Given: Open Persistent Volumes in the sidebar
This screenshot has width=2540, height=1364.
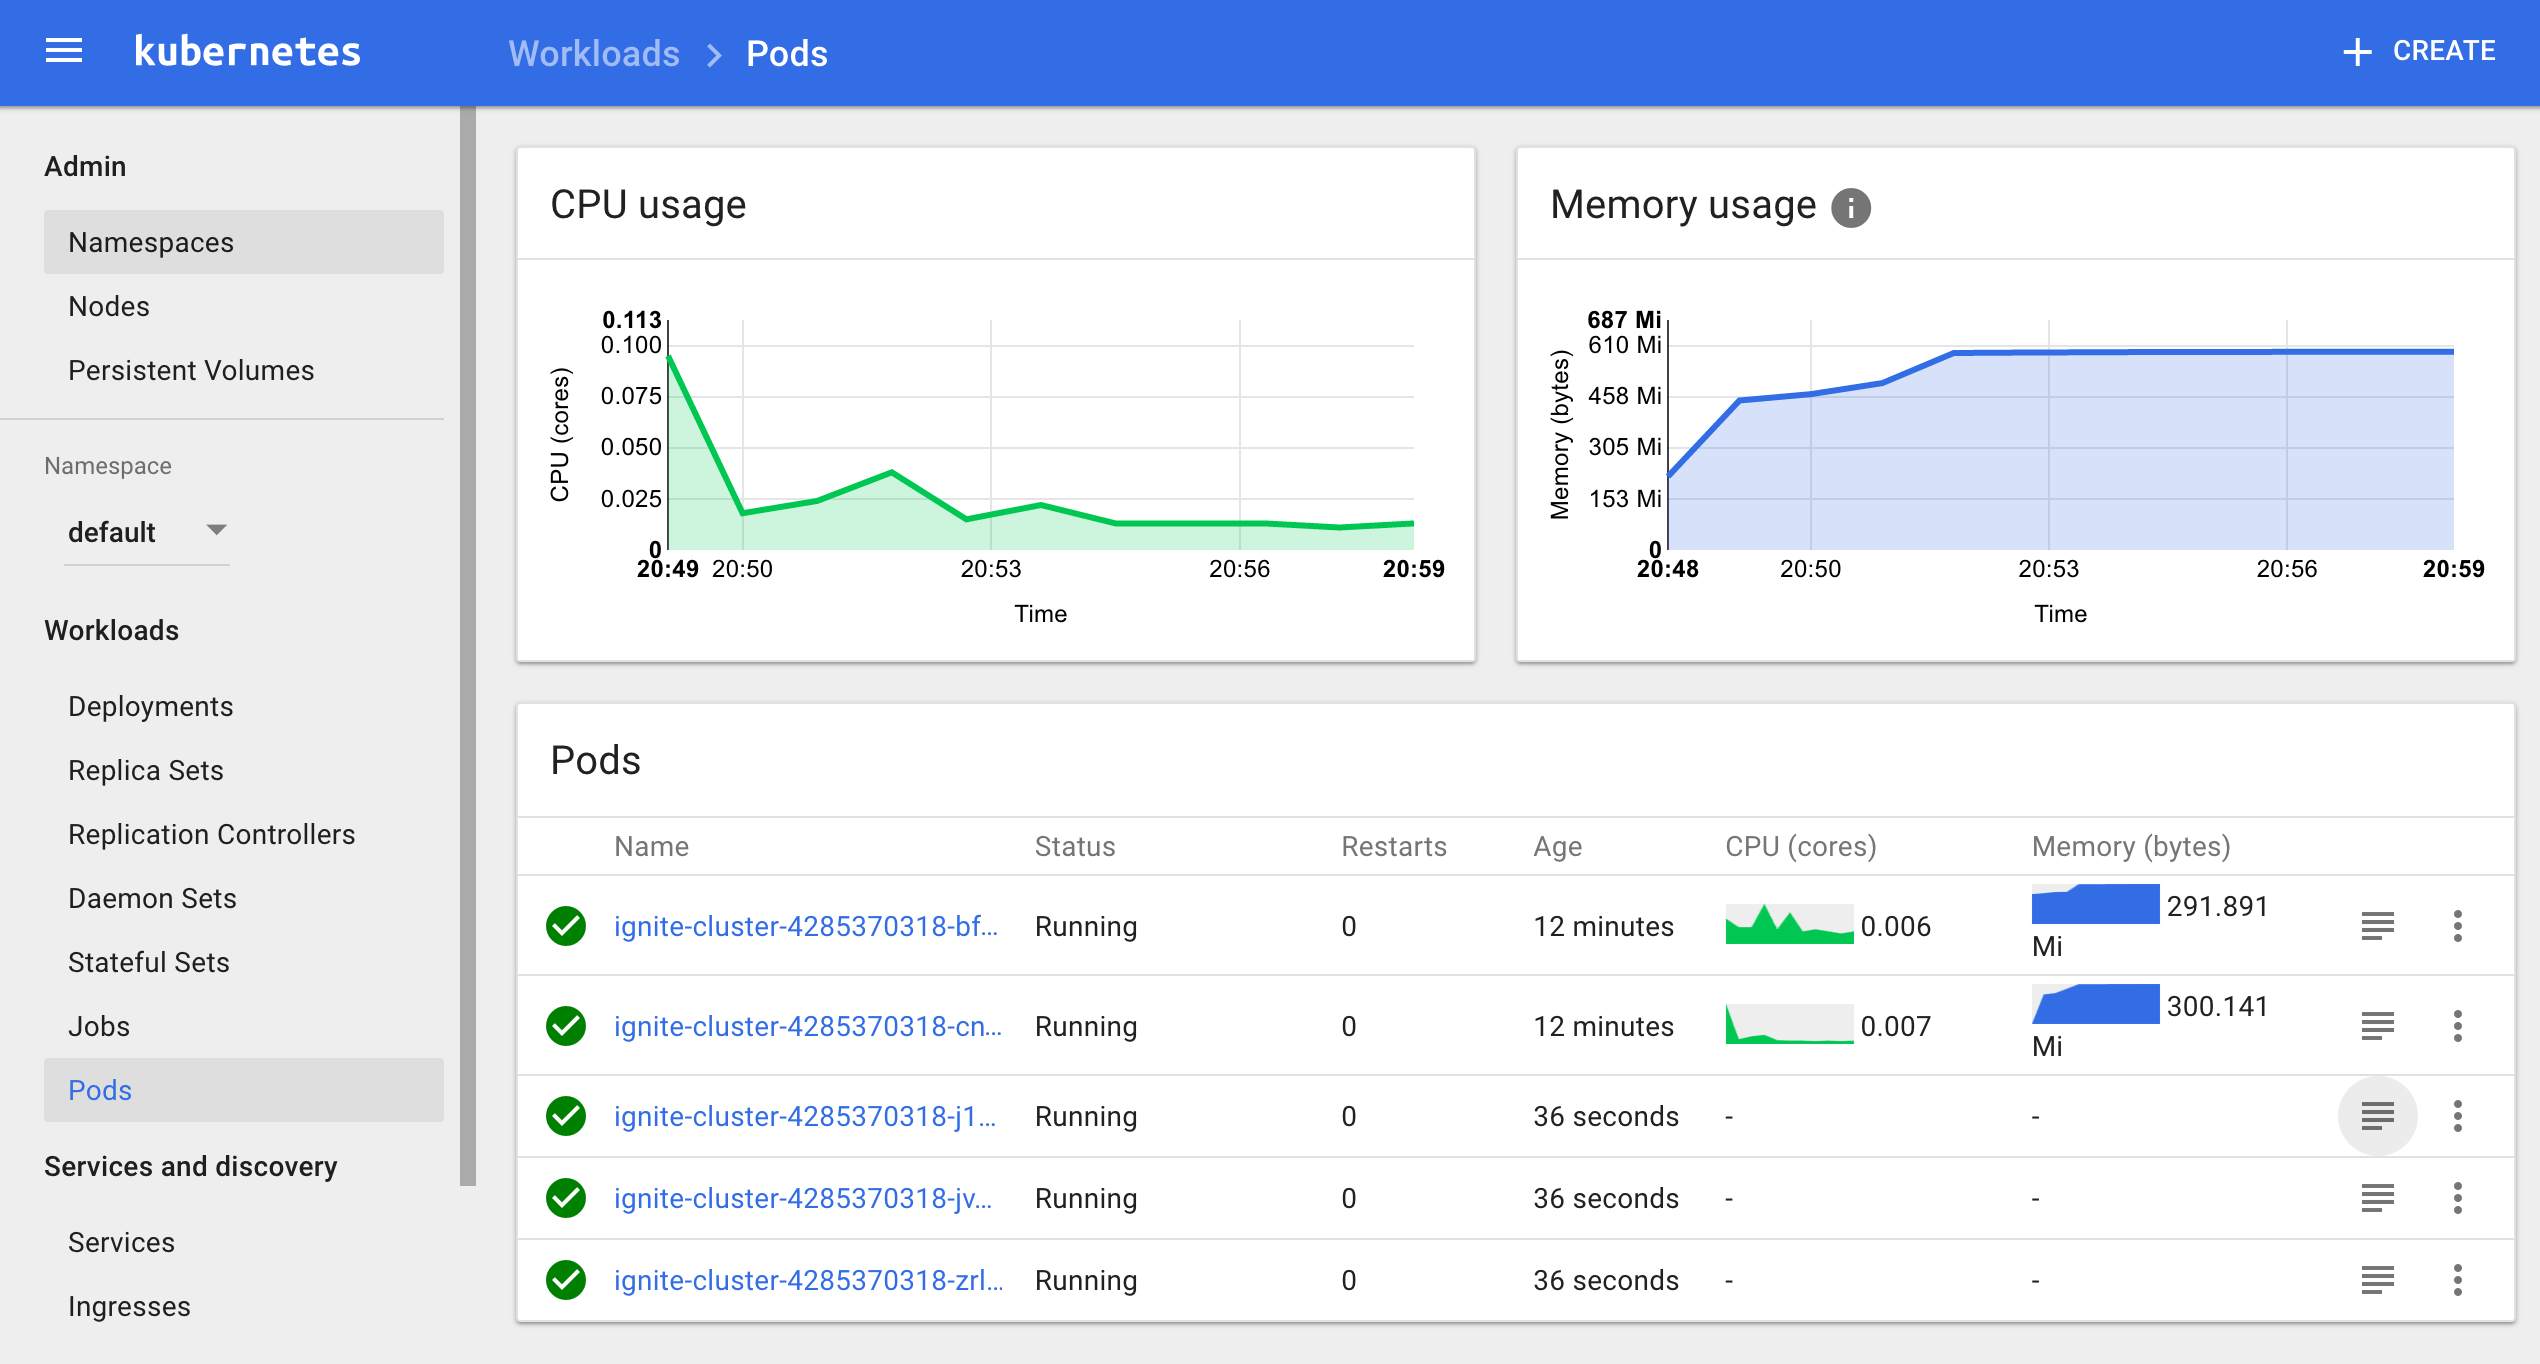Looking at the screenshot, I should tap(244, 370).
